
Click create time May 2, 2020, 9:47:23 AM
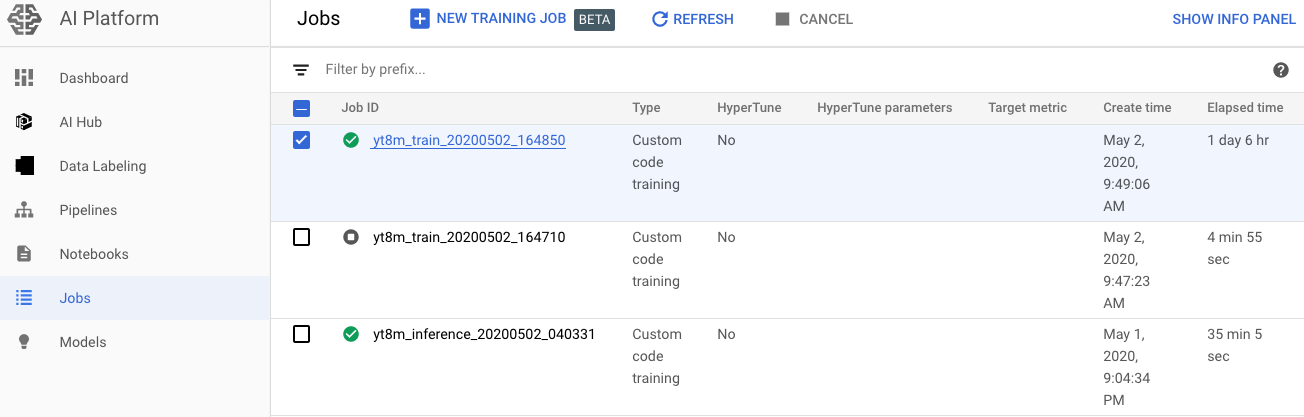coord(1129,270)
